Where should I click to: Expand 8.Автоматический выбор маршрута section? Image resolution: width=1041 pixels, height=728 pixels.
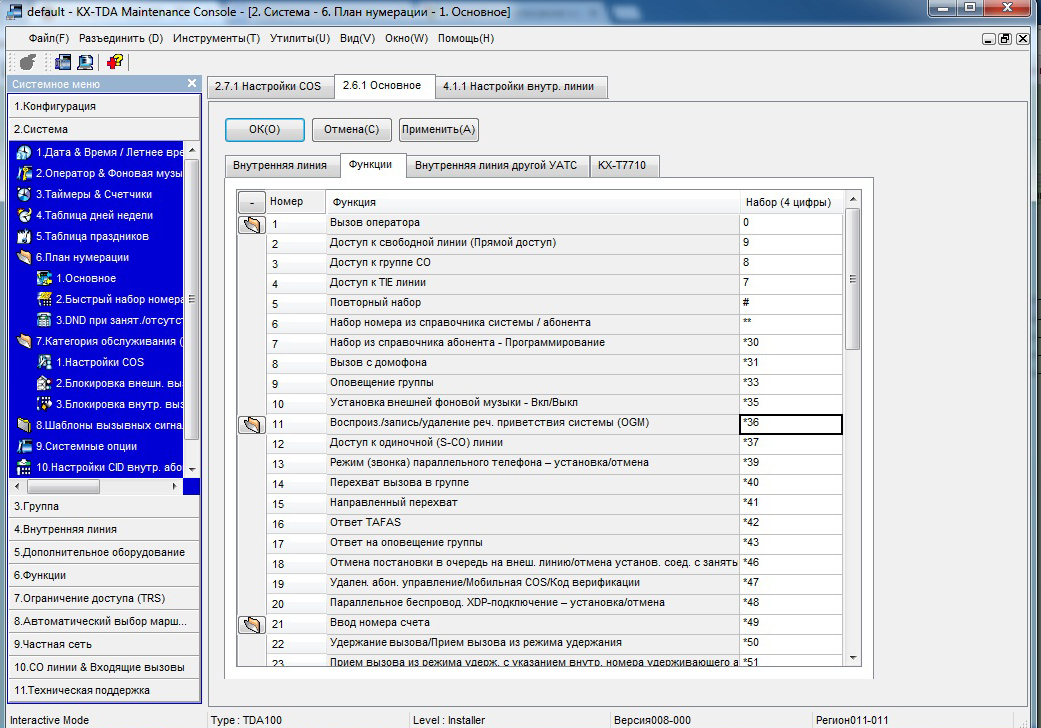[x=105, y=622]
